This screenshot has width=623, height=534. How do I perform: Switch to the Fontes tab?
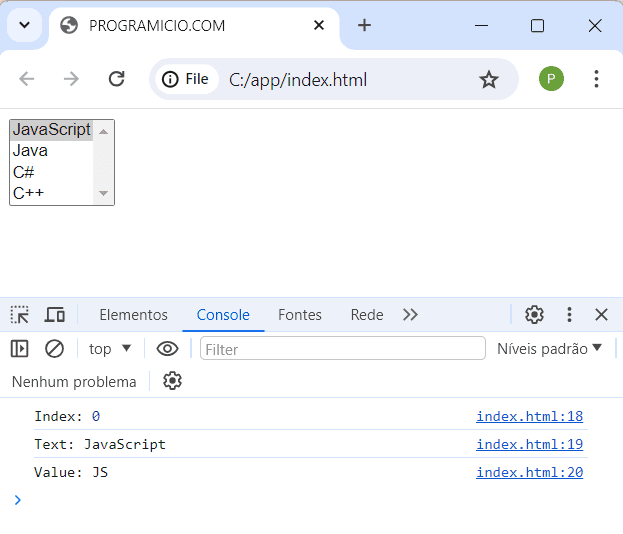pos(300,315)
